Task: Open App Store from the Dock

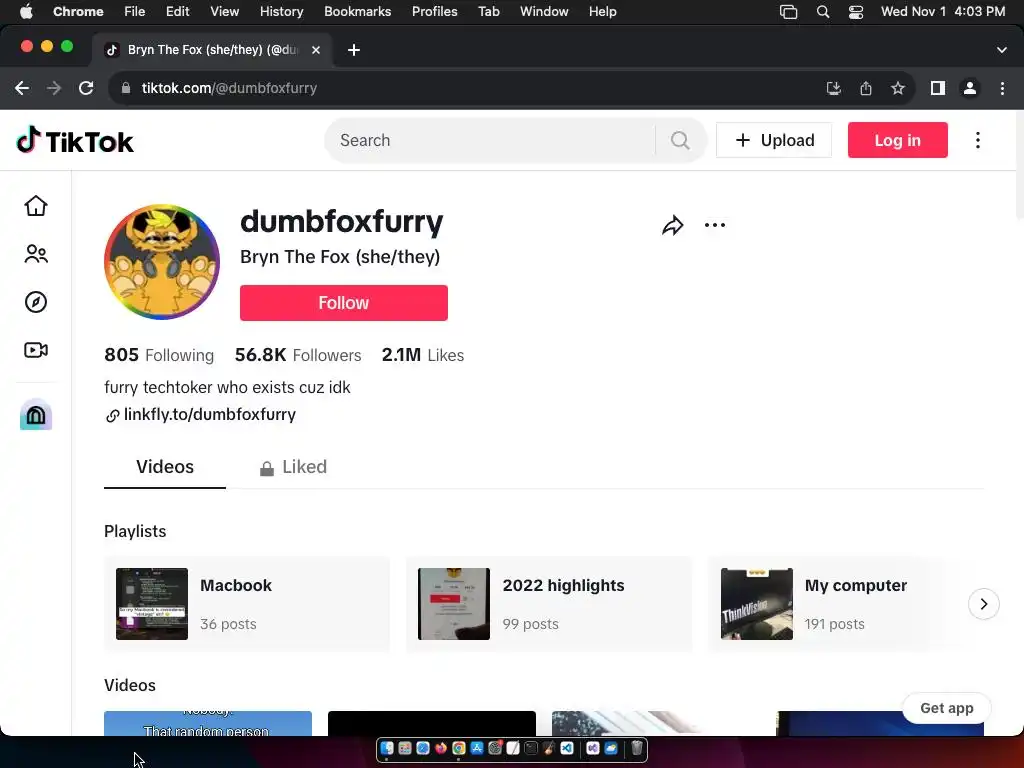Action: pos(477,748)
